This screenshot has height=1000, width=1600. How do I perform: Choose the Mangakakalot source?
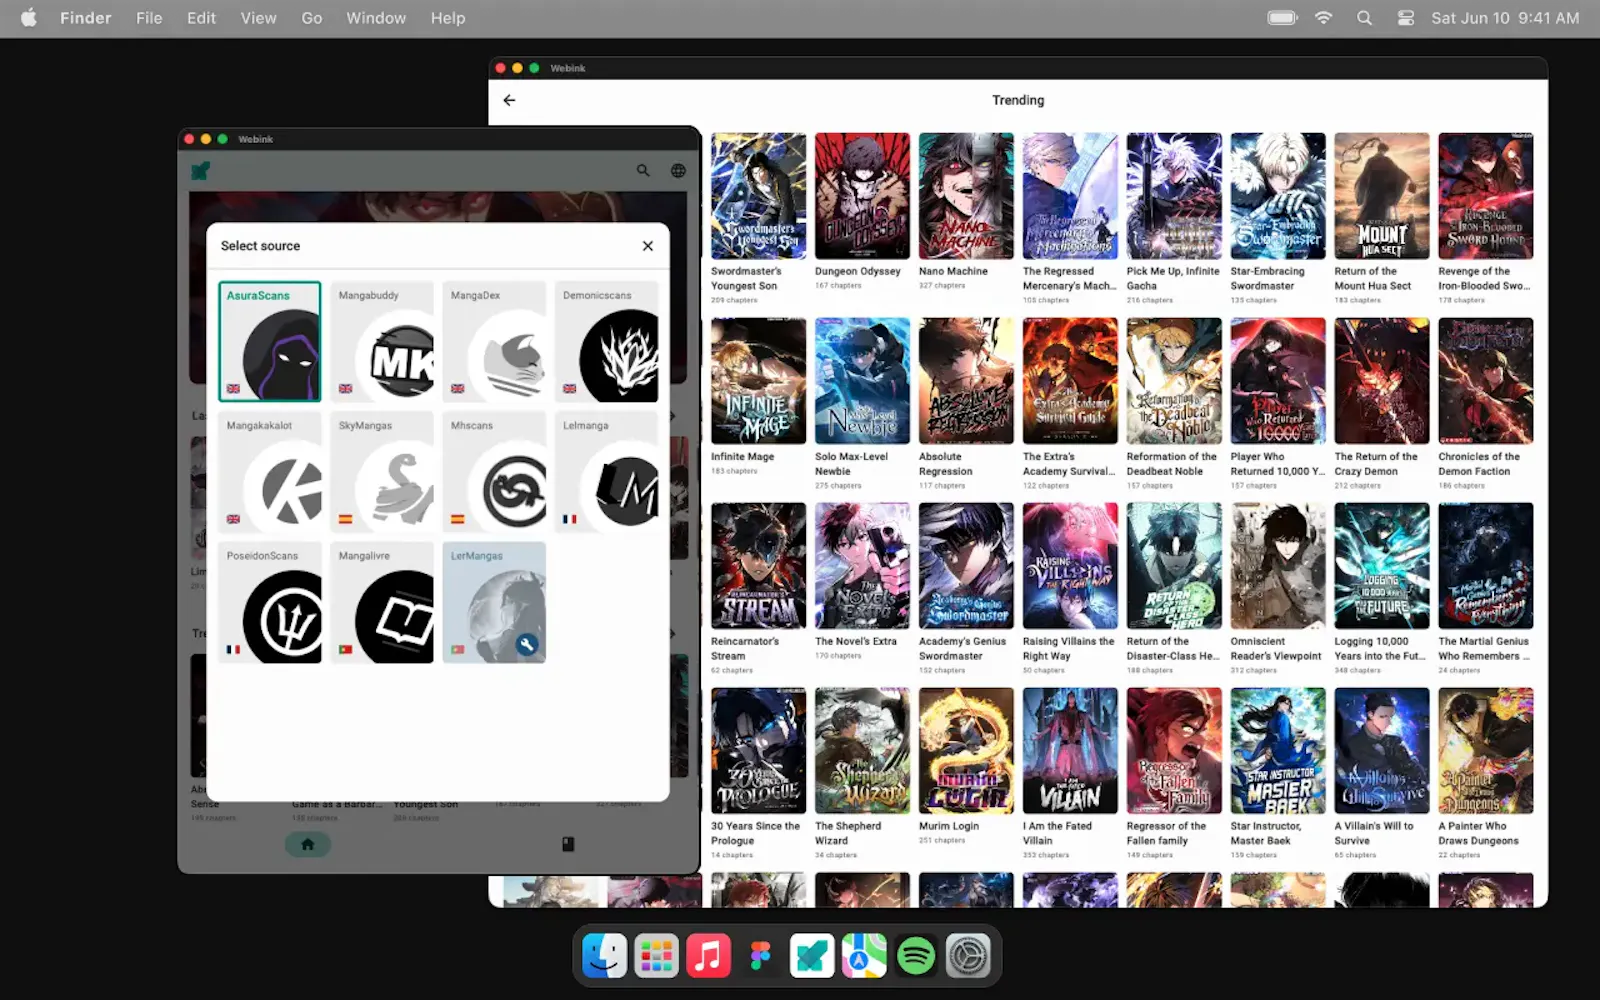click(x=270, y=471)
